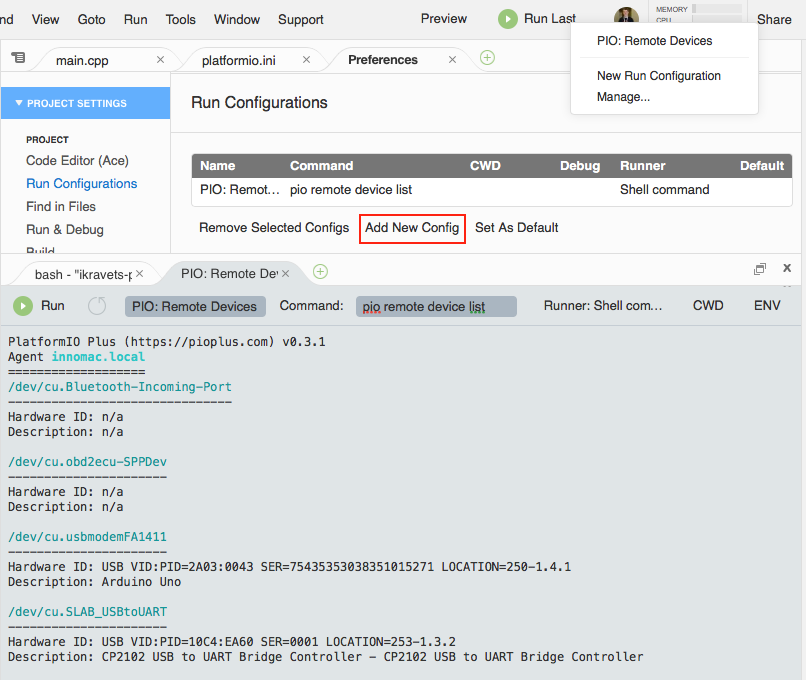Click the innomac.local agent name
Image resolution: width=806 pixels, height=680 pixels.
98,357
